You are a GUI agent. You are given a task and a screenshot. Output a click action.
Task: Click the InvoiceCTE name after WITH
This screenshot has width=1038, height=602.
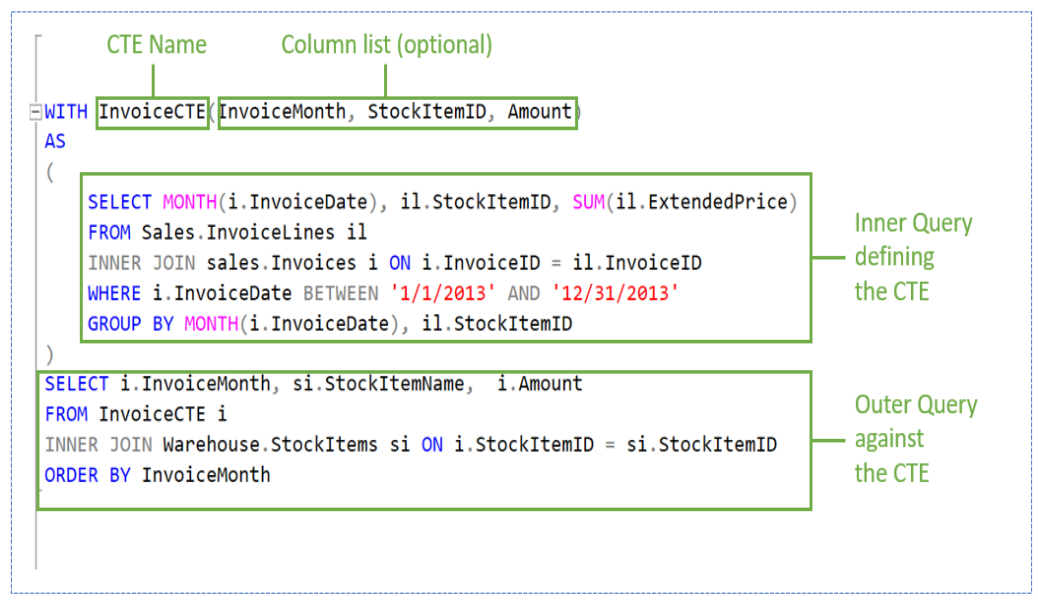click(x=152, y=112)
